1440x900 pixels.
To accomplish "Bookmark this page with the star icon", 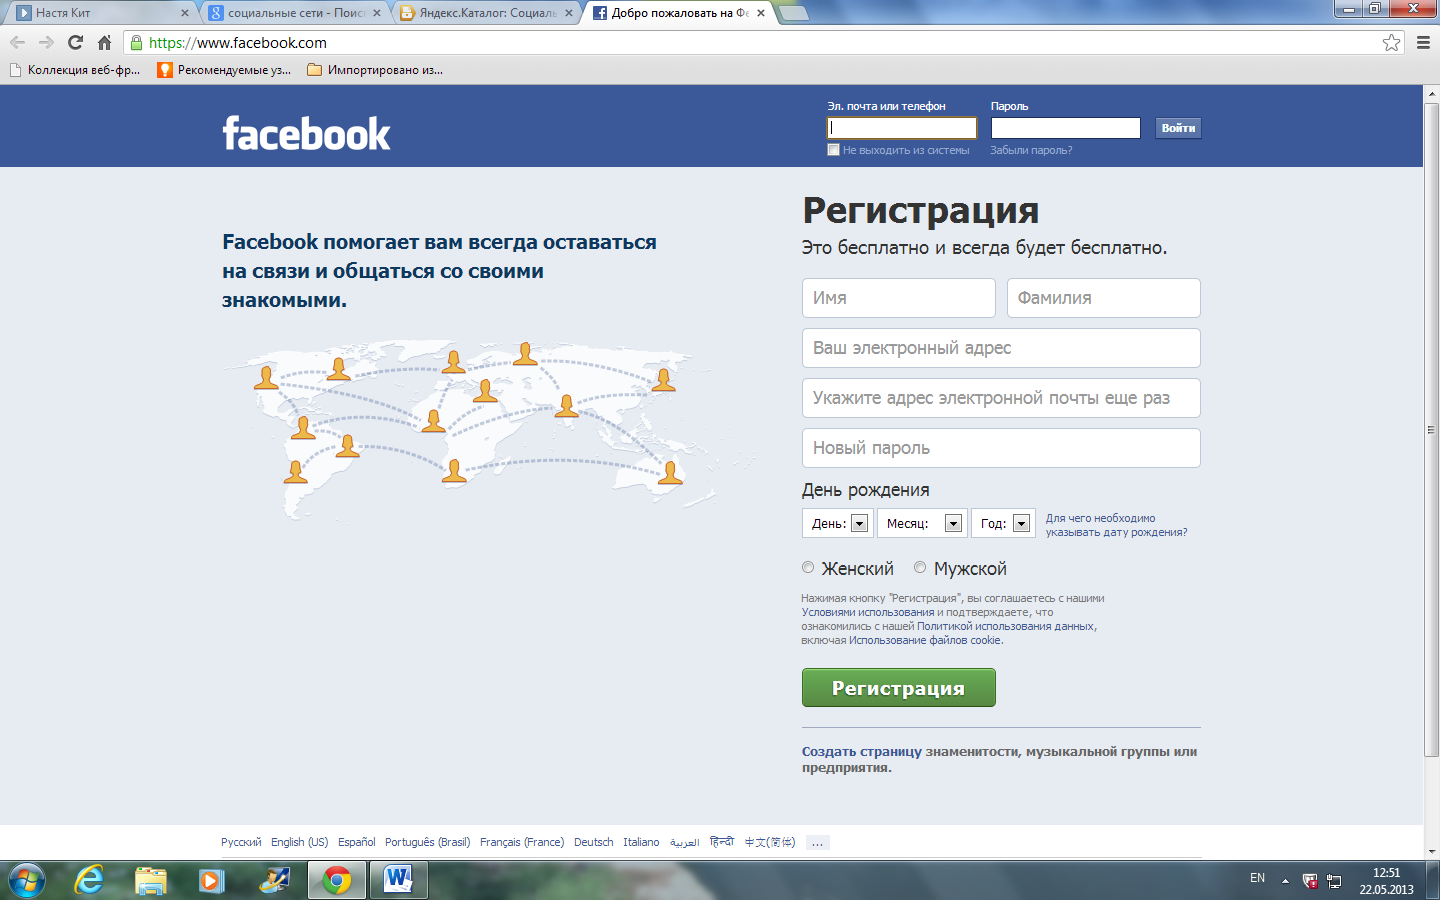I will (1391, 42).
